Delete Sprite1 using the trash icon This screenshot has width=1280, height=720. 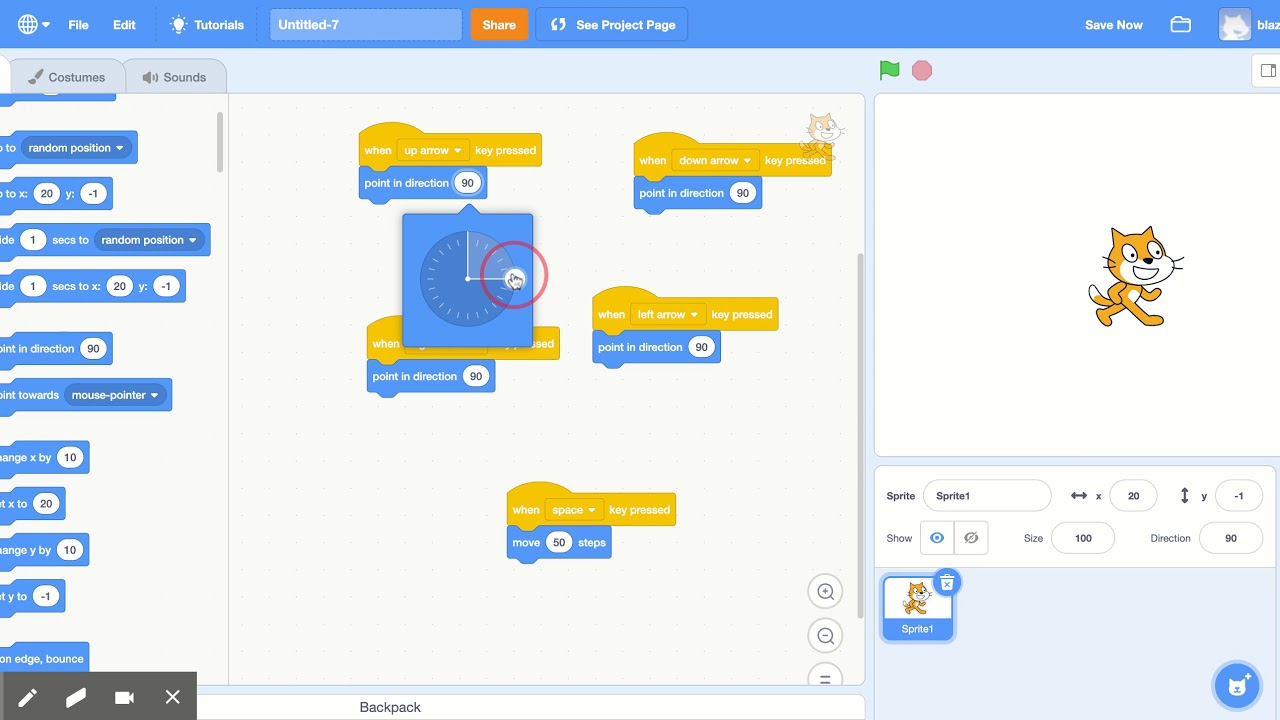click(x=947, y=582)
